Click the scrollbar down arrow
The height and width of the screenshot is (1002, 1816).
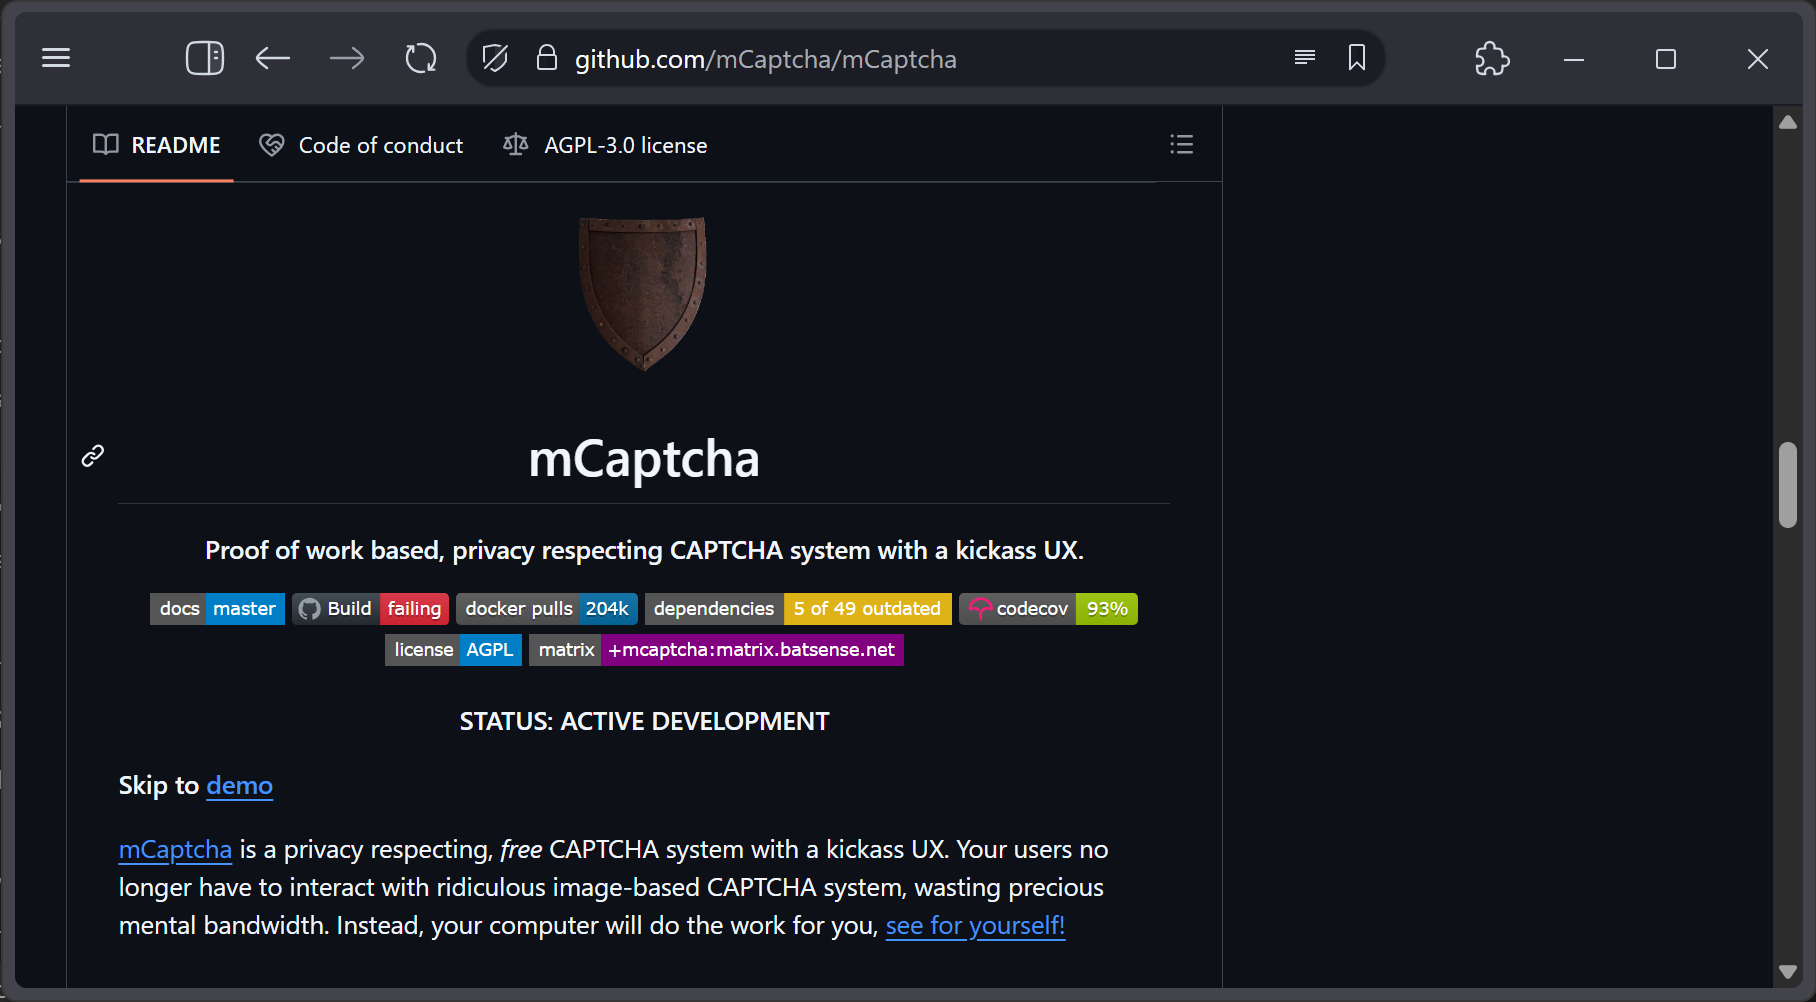pyautogui.click(x=1788, y=971)
